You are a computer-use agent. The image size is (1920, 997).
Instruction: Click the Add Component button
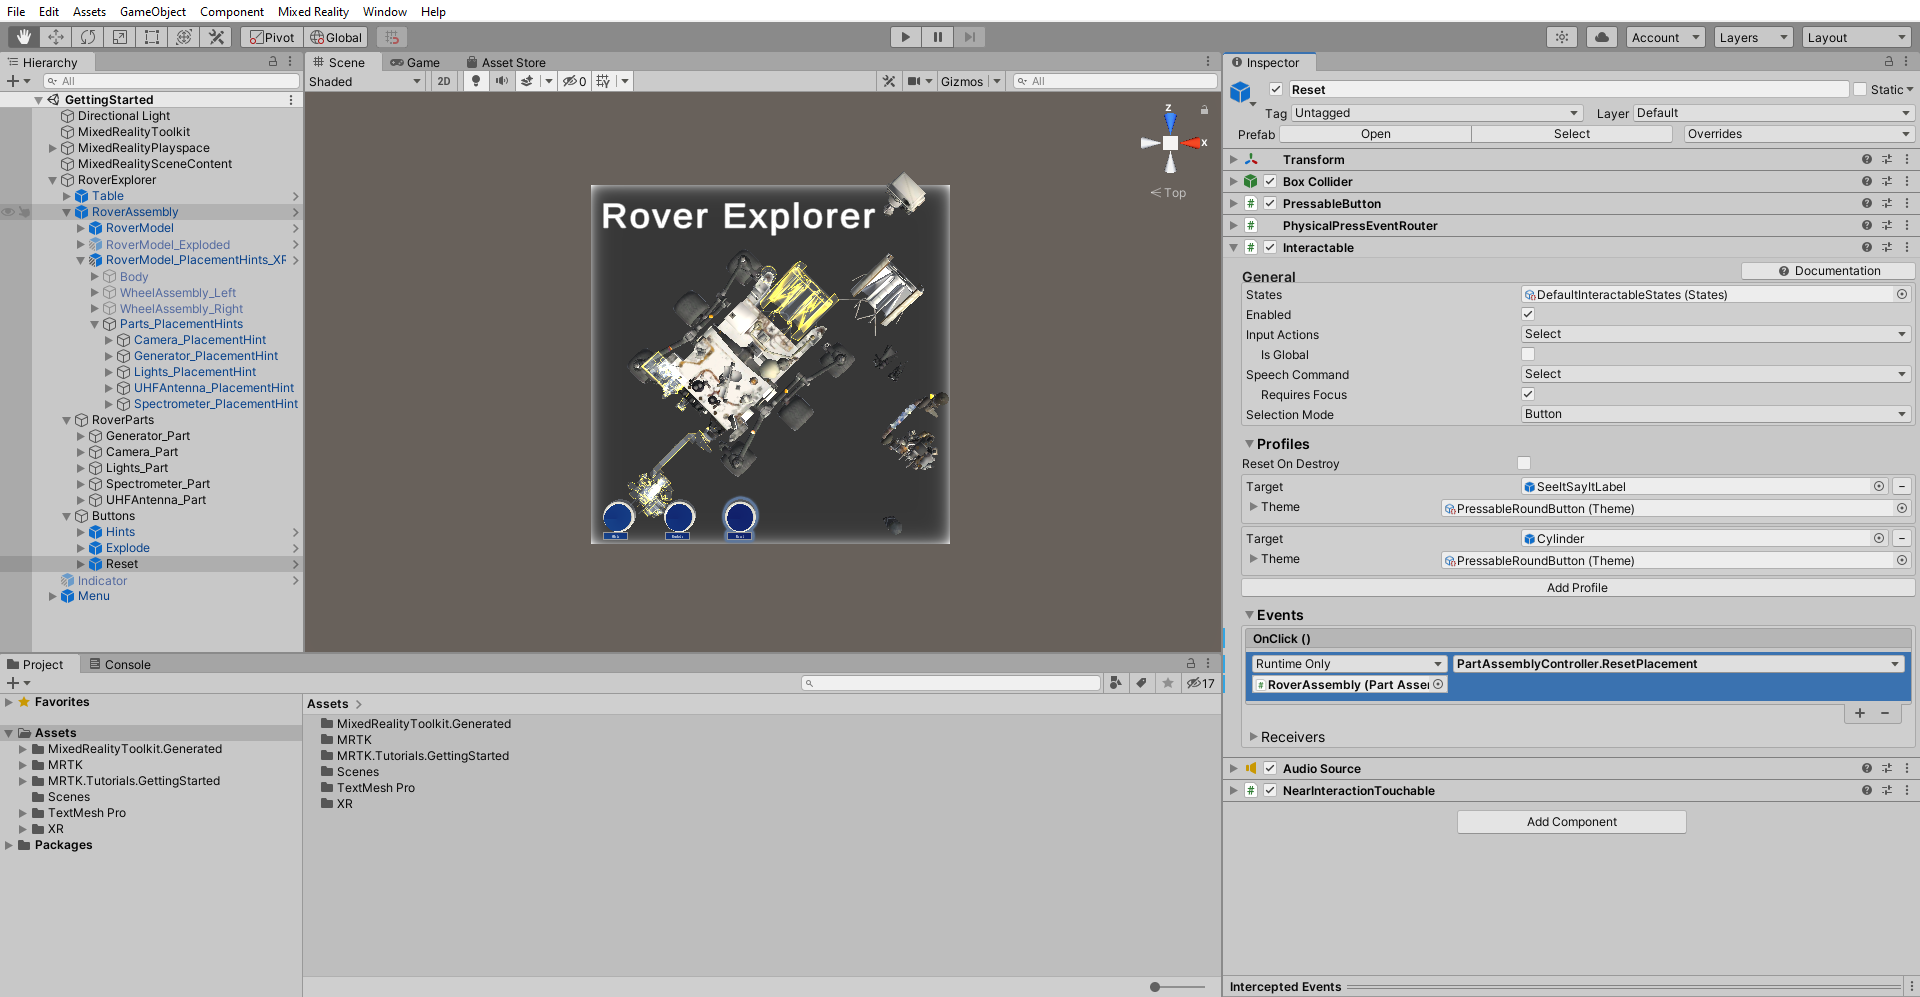pos(1570,821)
